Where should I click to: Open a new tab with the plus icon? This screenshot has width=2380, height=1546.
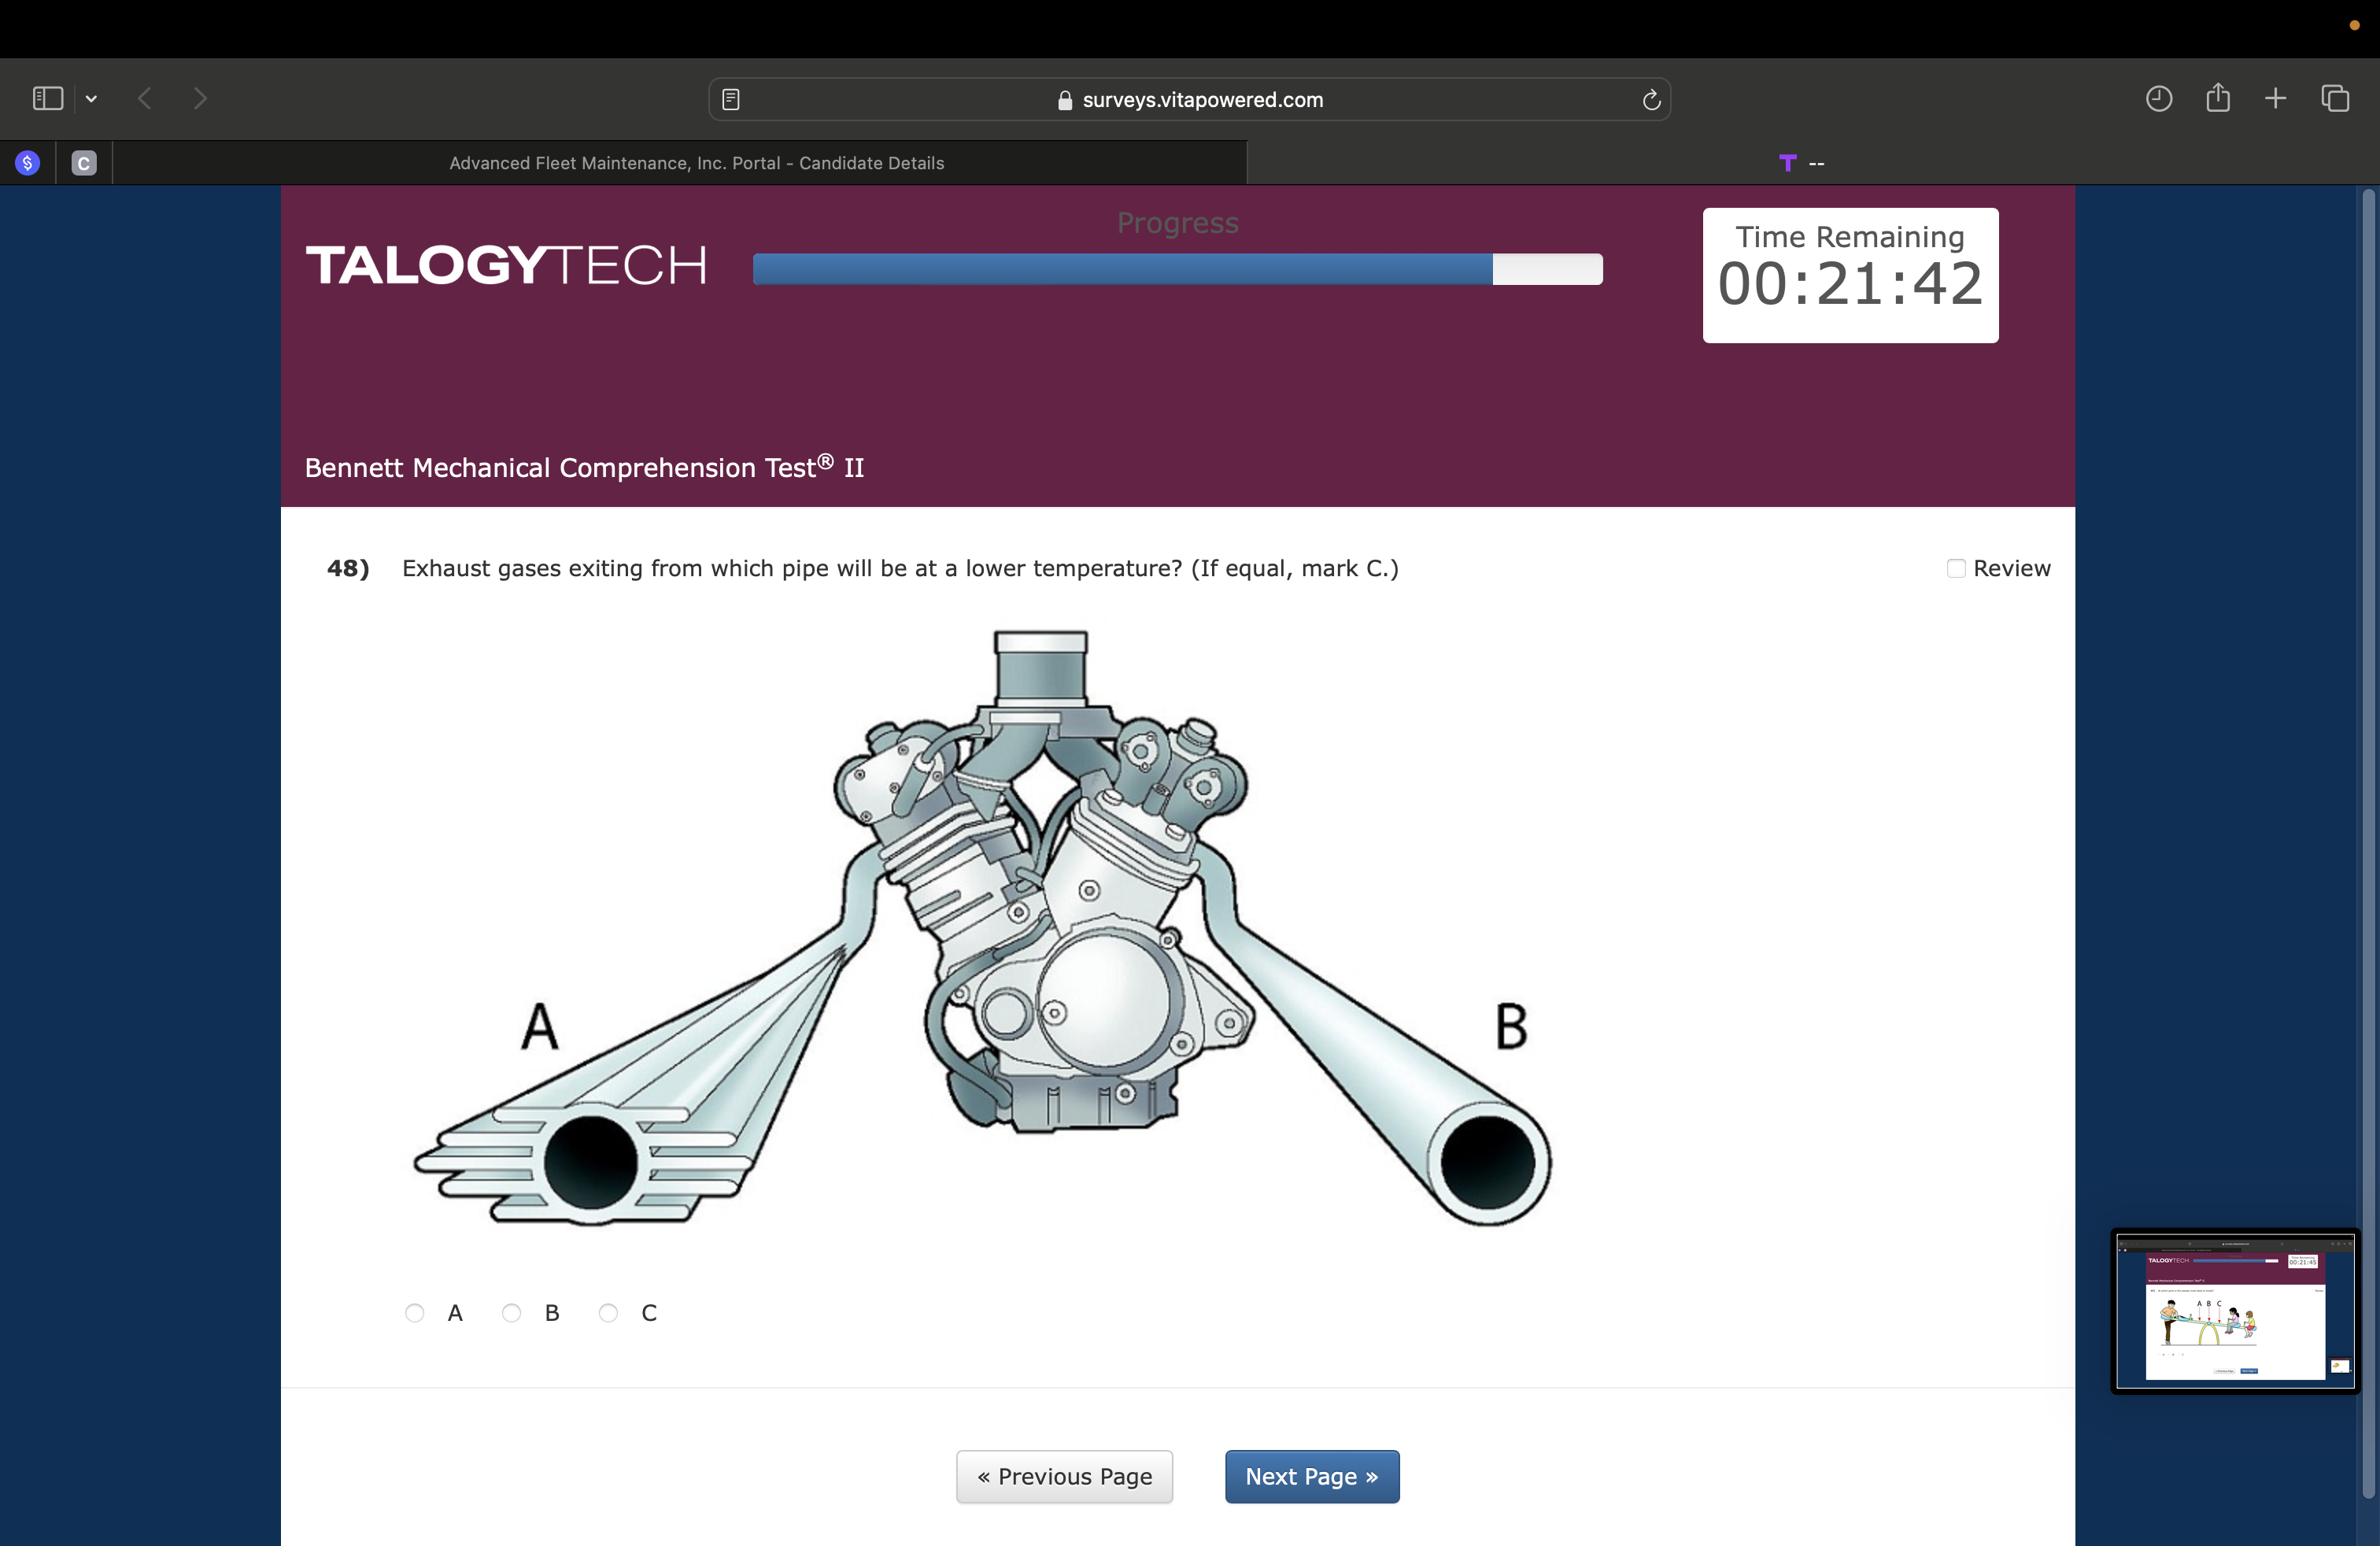pyautogui.click(x=2275, y=98)
